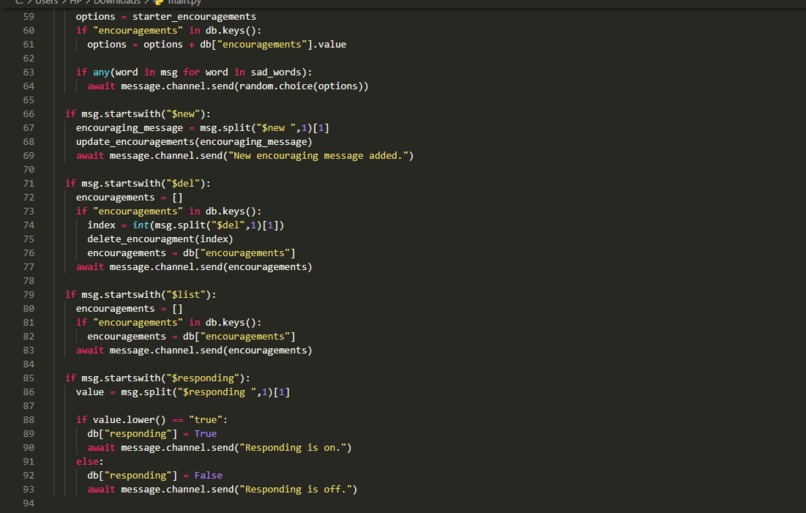Click the '"$del"' string on line 71
This screenshot has width=806, height=513.
pos(182,184)
